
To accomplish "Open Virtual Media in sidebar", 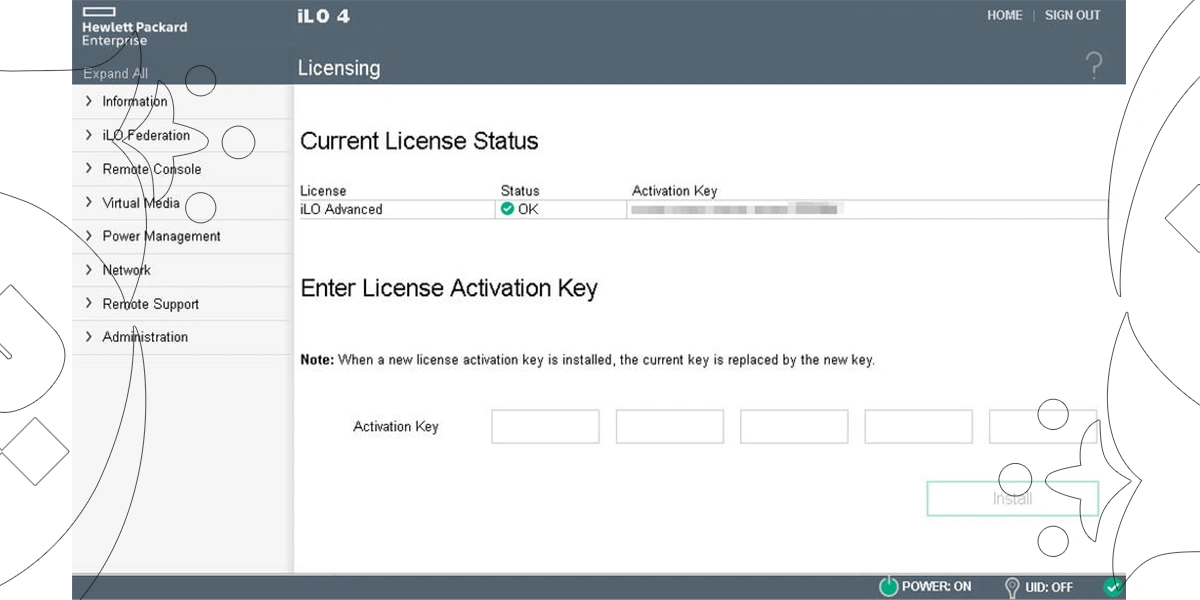I will click(141, 203).
